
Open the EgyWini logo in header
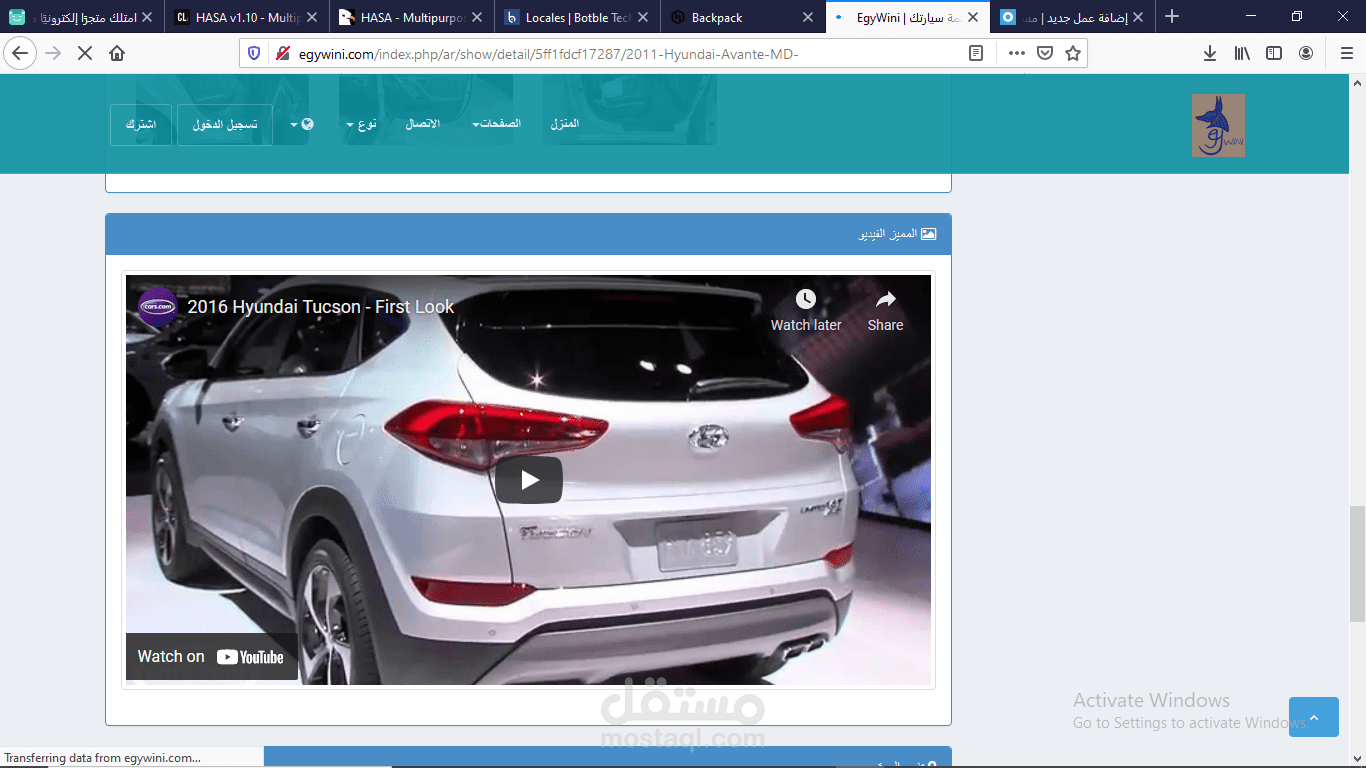point(1218,125)
